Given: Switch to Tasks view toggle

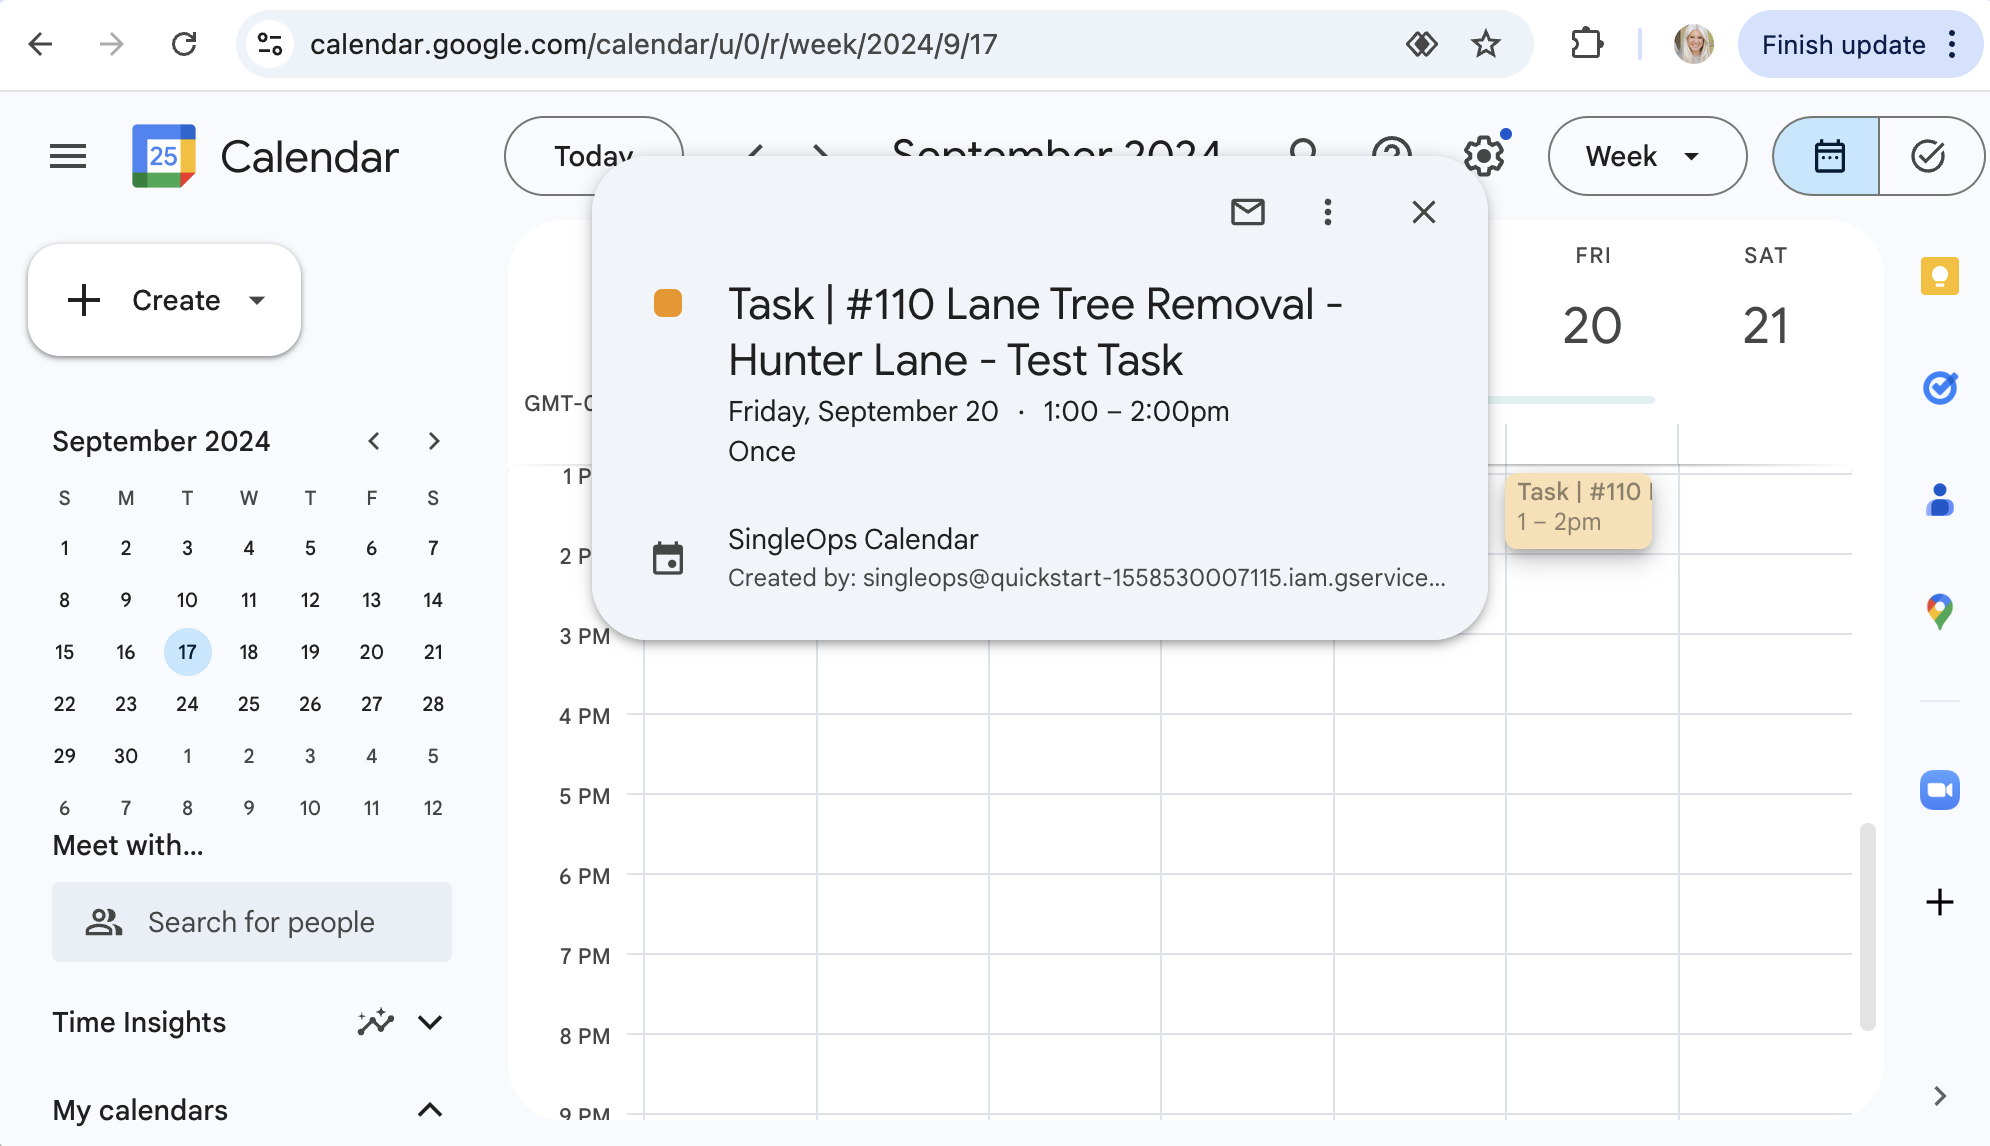Looking at the screenshot, I should (x=1928, y=156).
